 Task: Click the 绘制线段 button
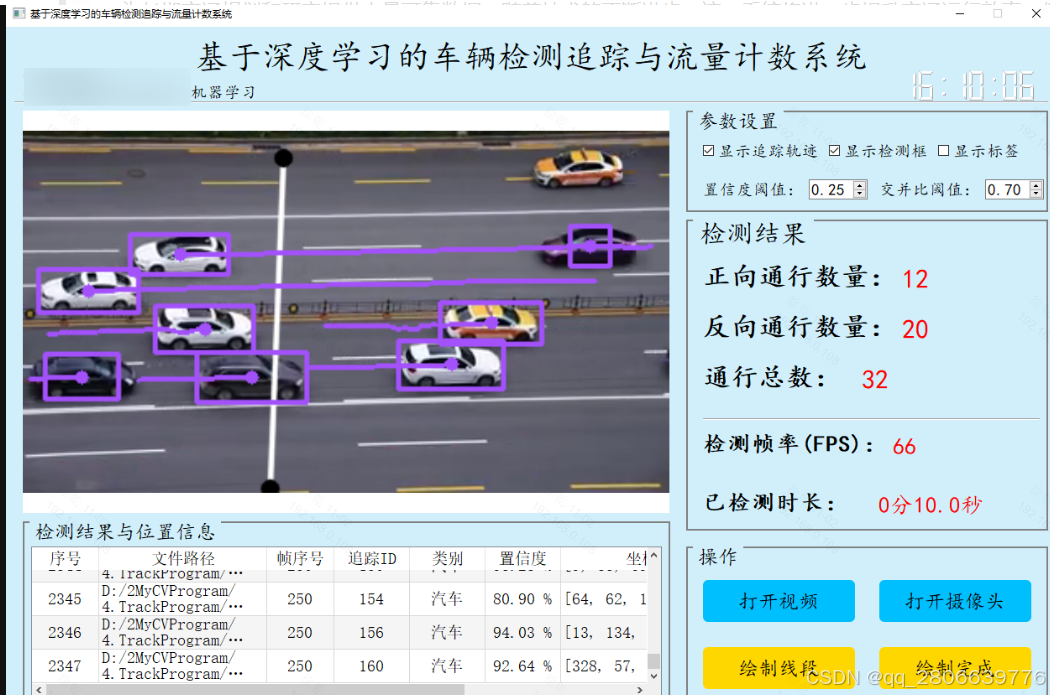coord(779,668)
